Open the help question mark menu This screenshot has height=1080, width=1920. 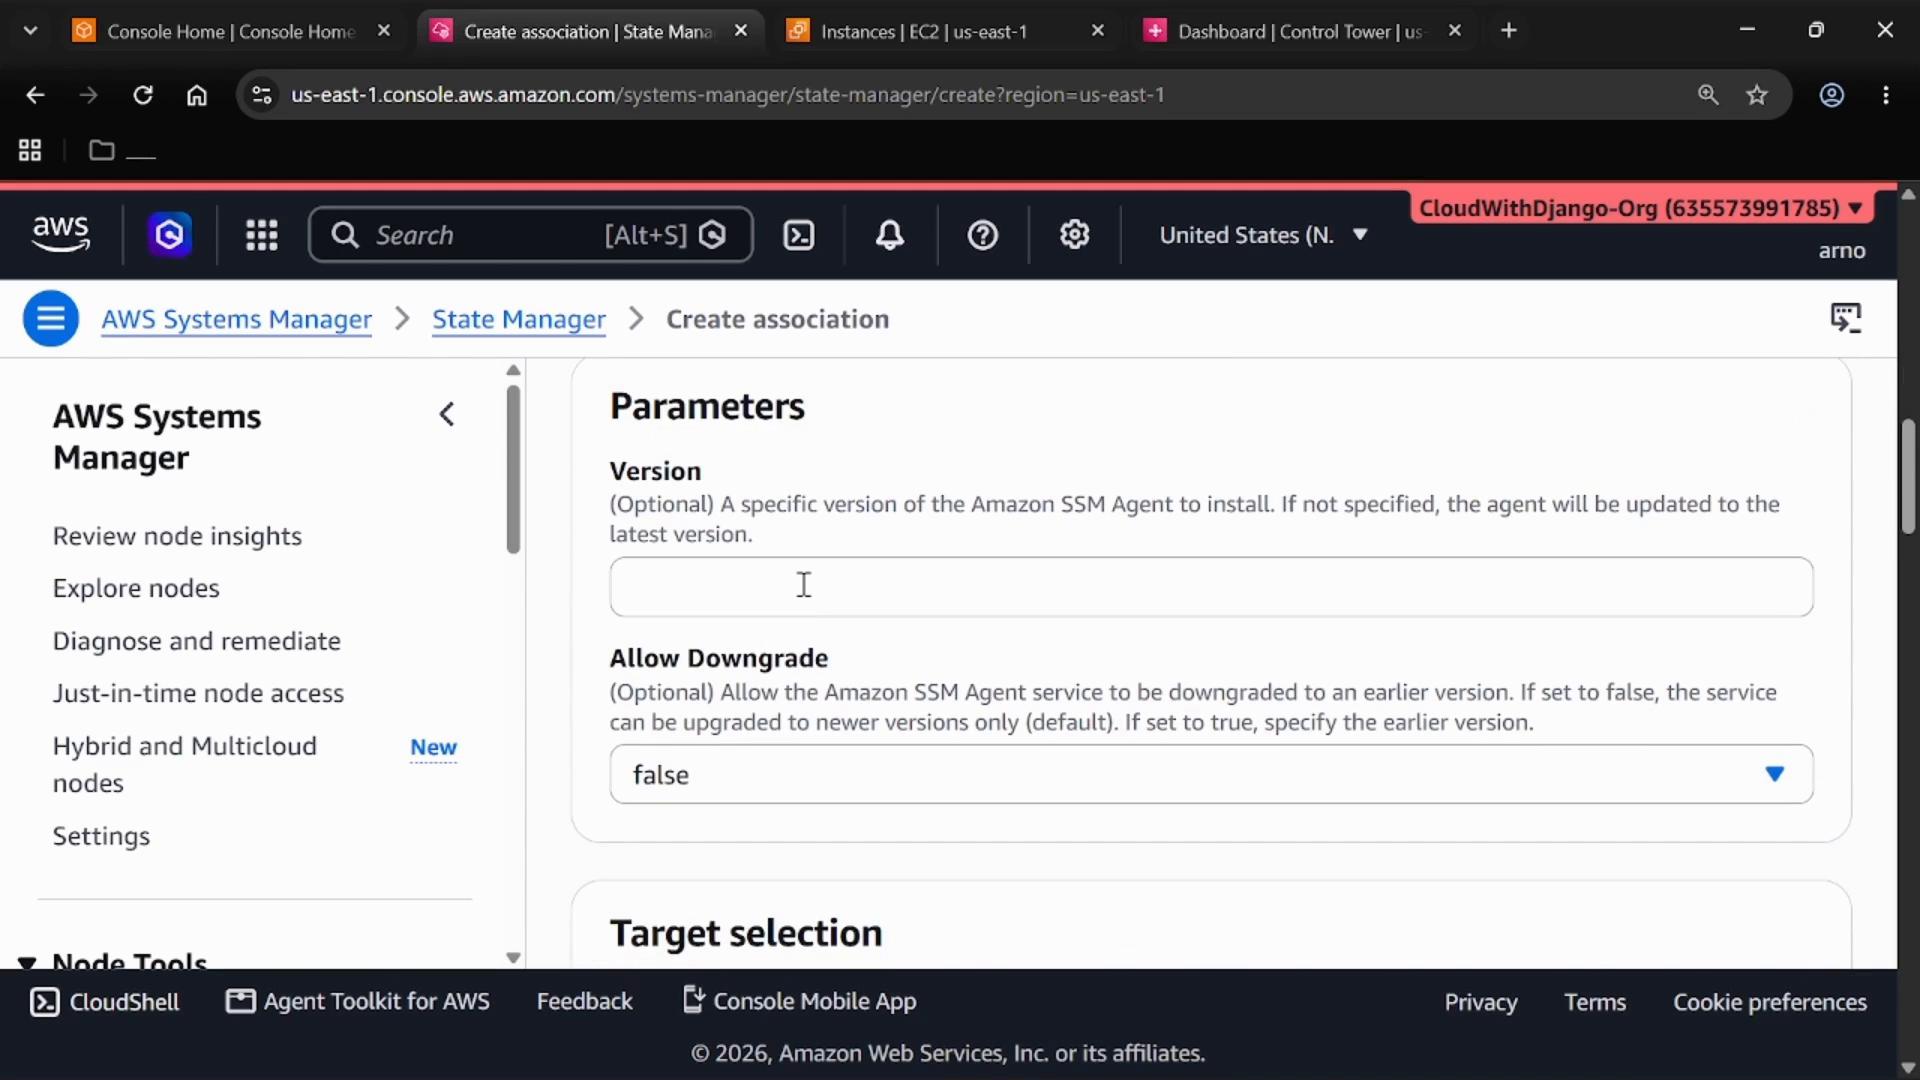point(983,235)
